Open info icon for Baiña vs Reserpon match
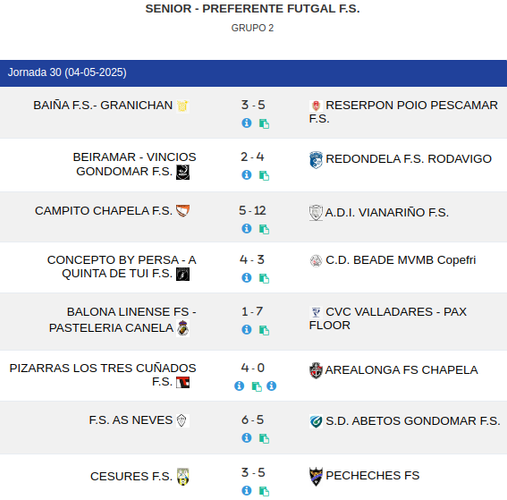This screenshot has height=500, width=507. tap(246, 123)
